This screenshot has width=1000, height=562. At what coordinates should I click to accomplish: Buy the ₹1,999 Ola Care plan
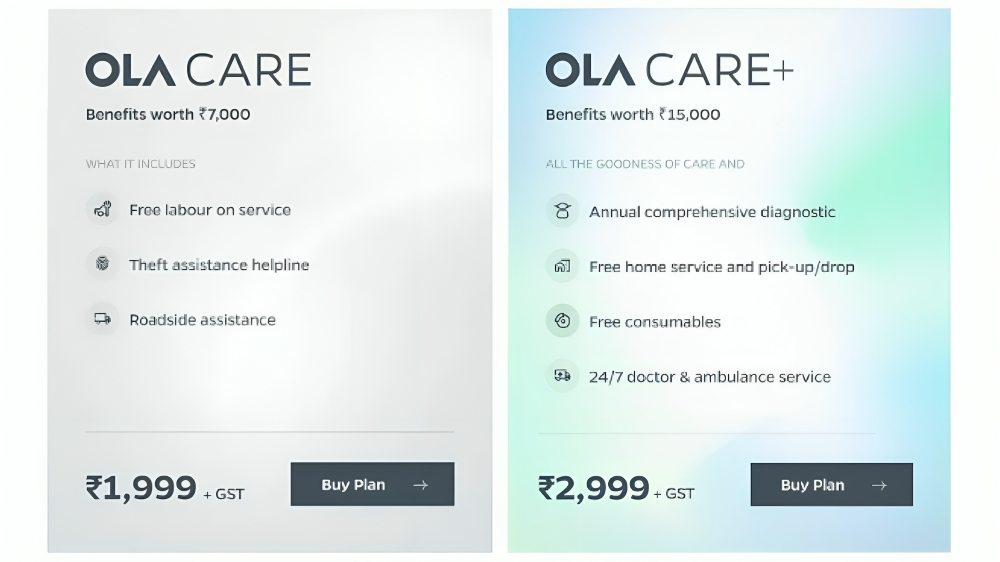(372, 484)
